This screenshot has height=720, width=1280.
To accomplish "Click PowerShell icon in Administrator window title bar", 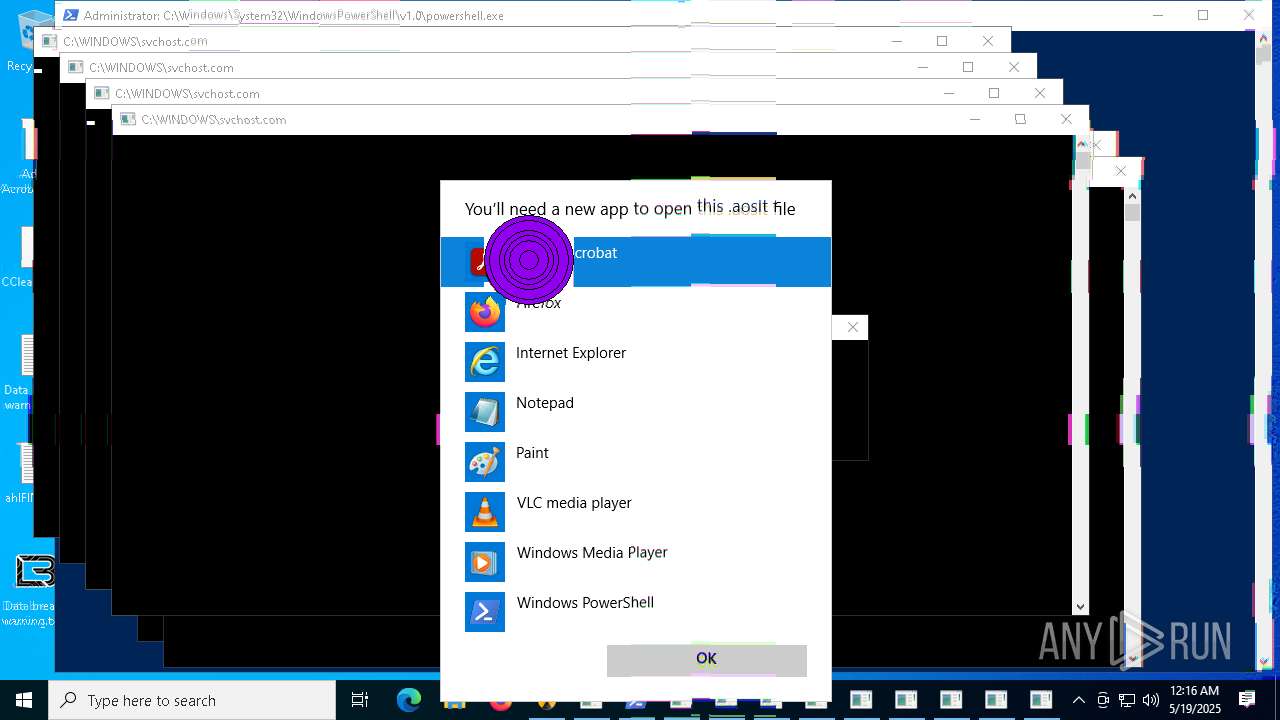I will coord(69,15).
